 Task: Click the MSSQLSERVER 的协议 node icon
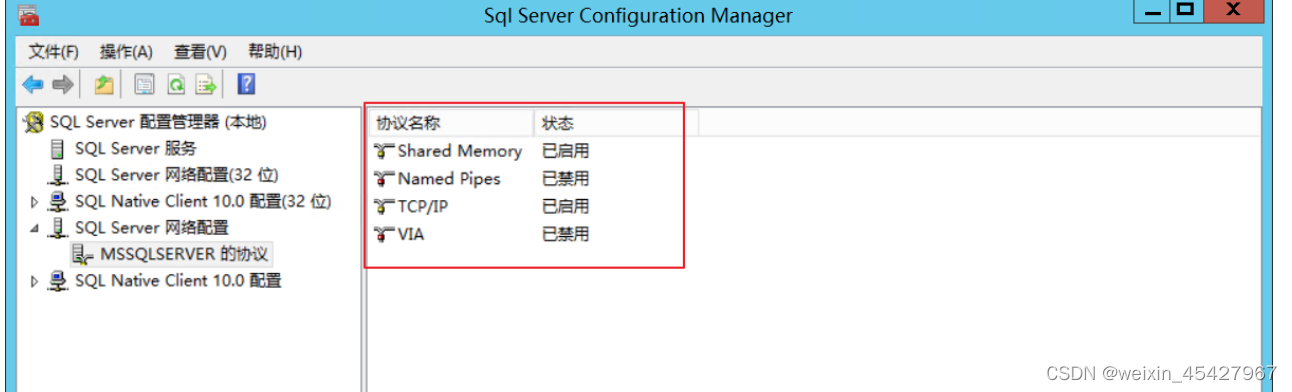[82, 255]
